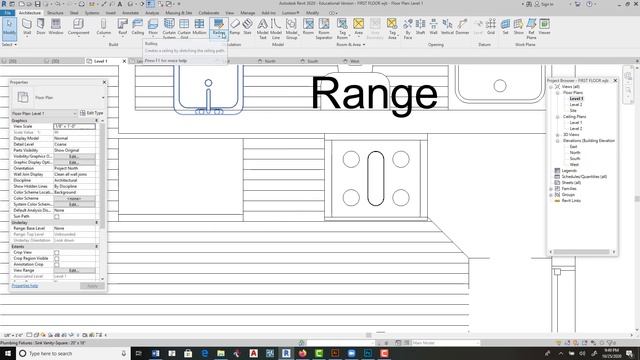
Task: Select the Area tool
Action: tap(358, 27)
